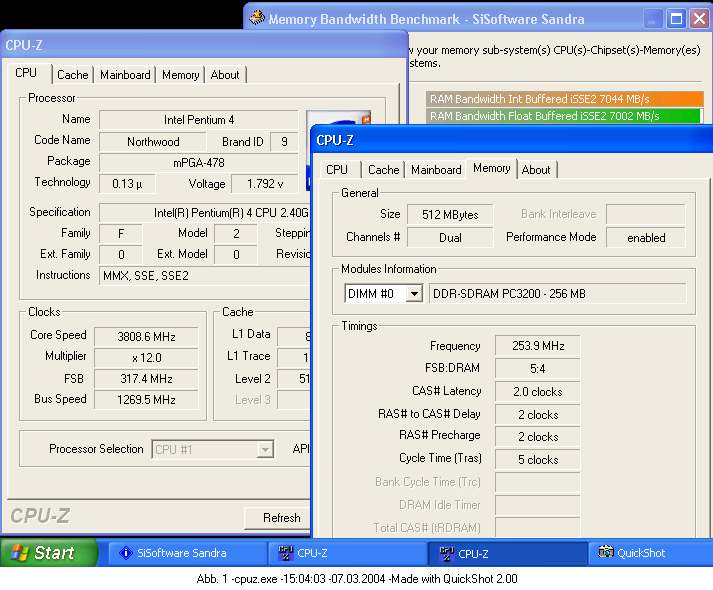Click the Specification Intel(R) Pentium(R) 4 field
The width and height of the screenshot is (713, 590).
pos(205,213)
